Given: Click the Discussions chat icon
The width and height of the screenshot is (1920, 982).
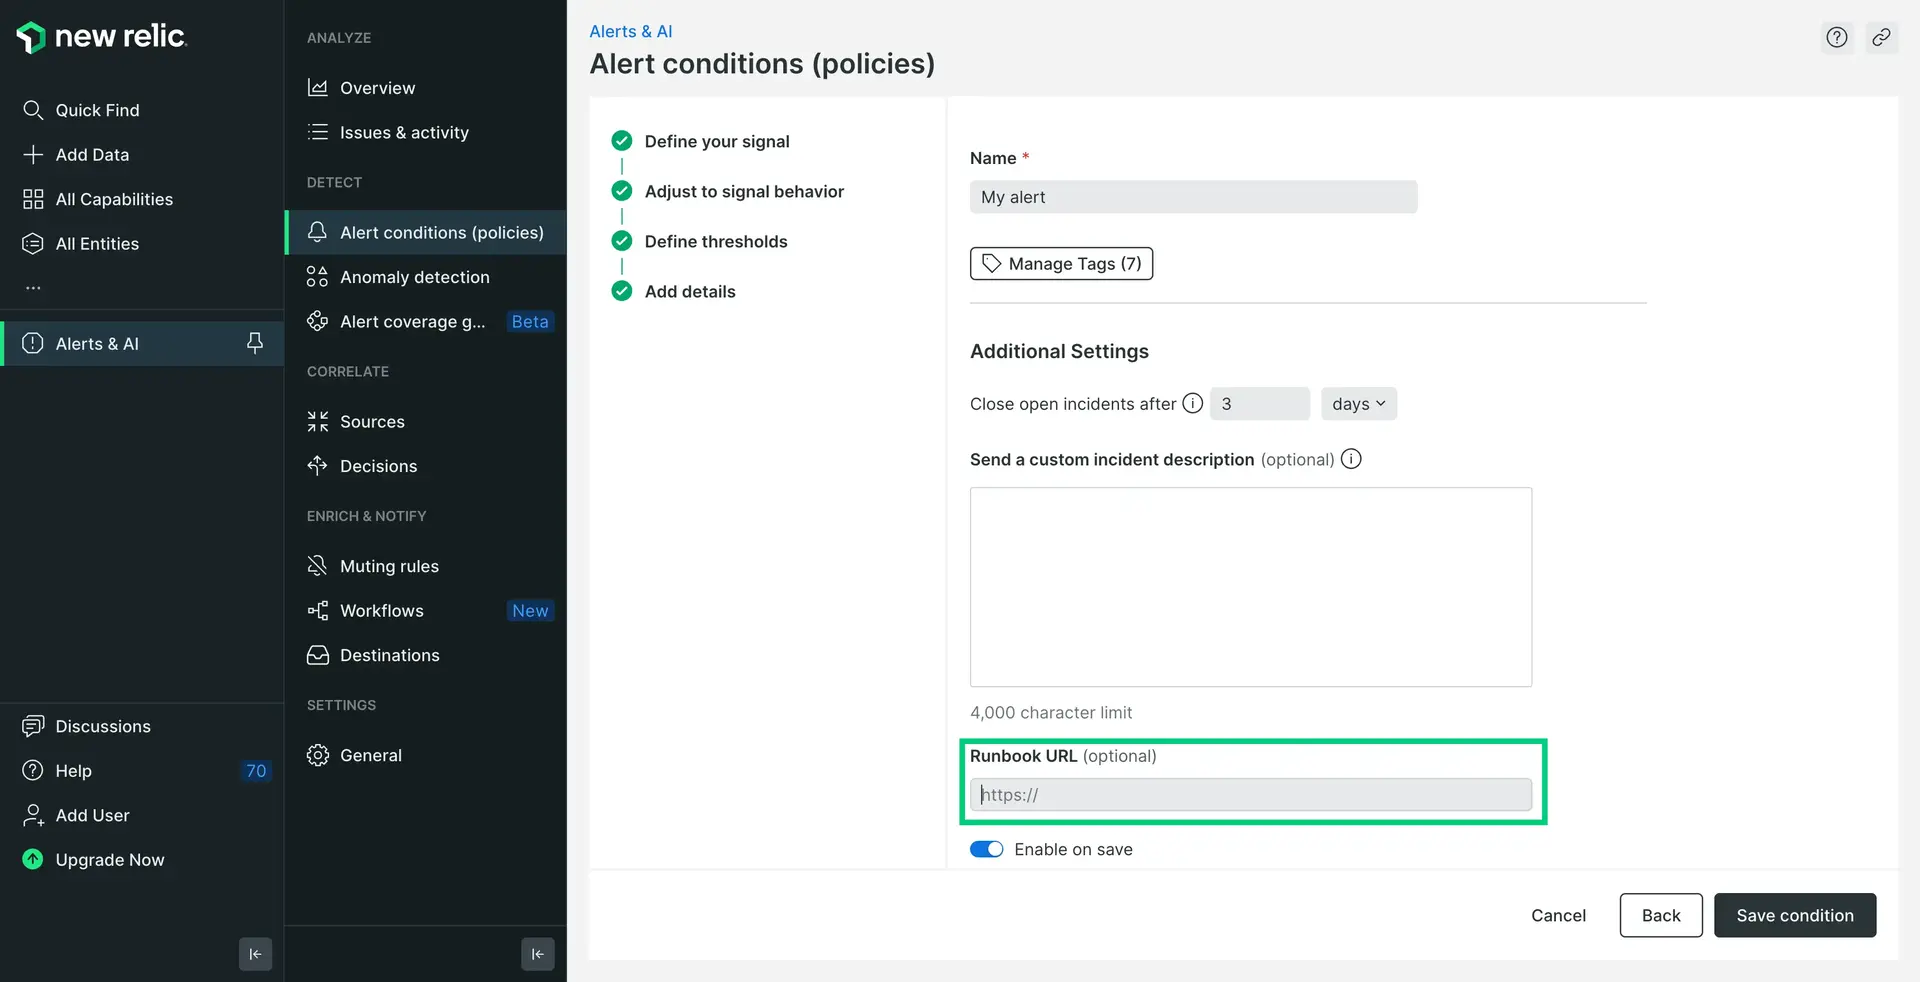Looking at the screenshot, I should coord(33,726).
